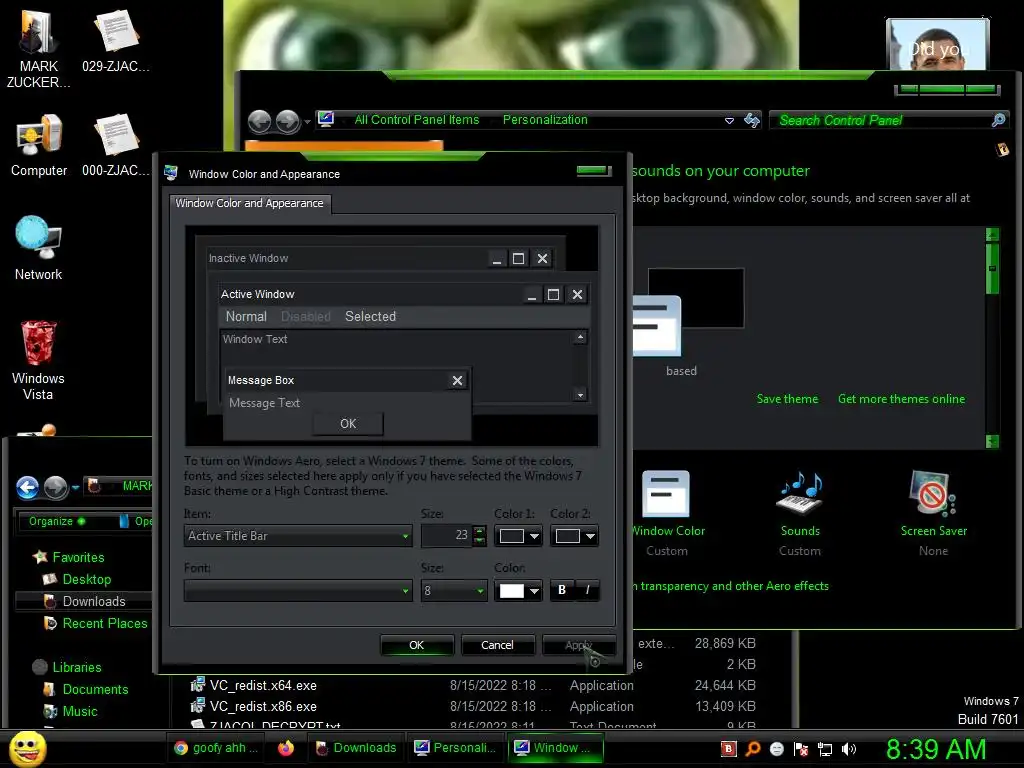Viewport: 1024px width, 768px height.
Task: Open the Font Size dropdown showing 8
Action: pyautogui.click(x=455, y=590)
